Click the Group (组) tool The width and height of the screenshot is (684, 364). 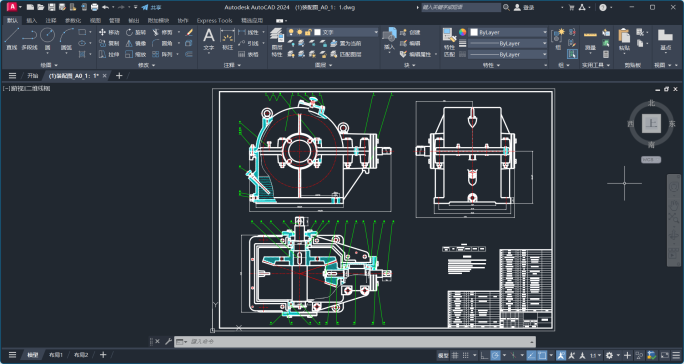tap(558, 39)
